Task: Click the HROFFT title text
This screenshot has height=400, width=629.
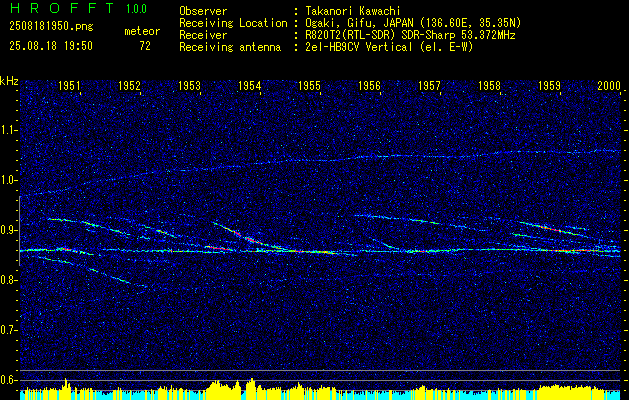Action: click(x=61, y=8)
